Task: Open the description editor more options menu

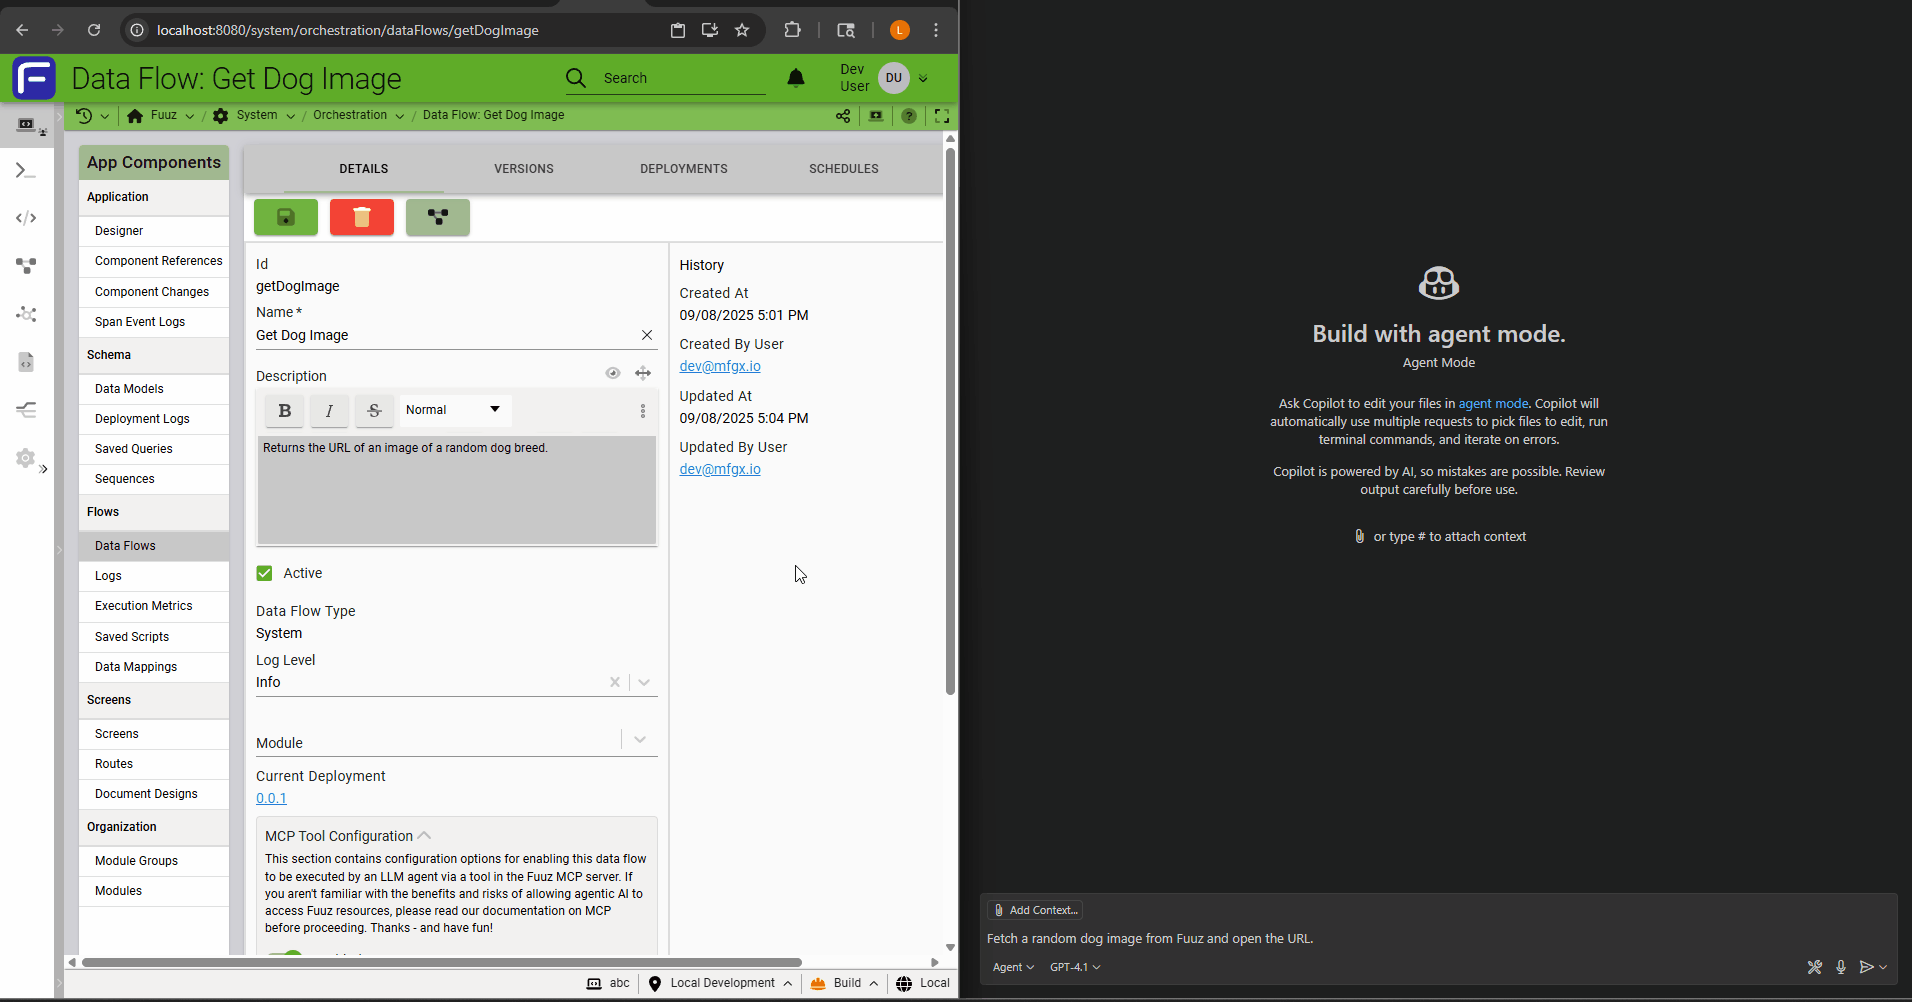Action: 643,411
